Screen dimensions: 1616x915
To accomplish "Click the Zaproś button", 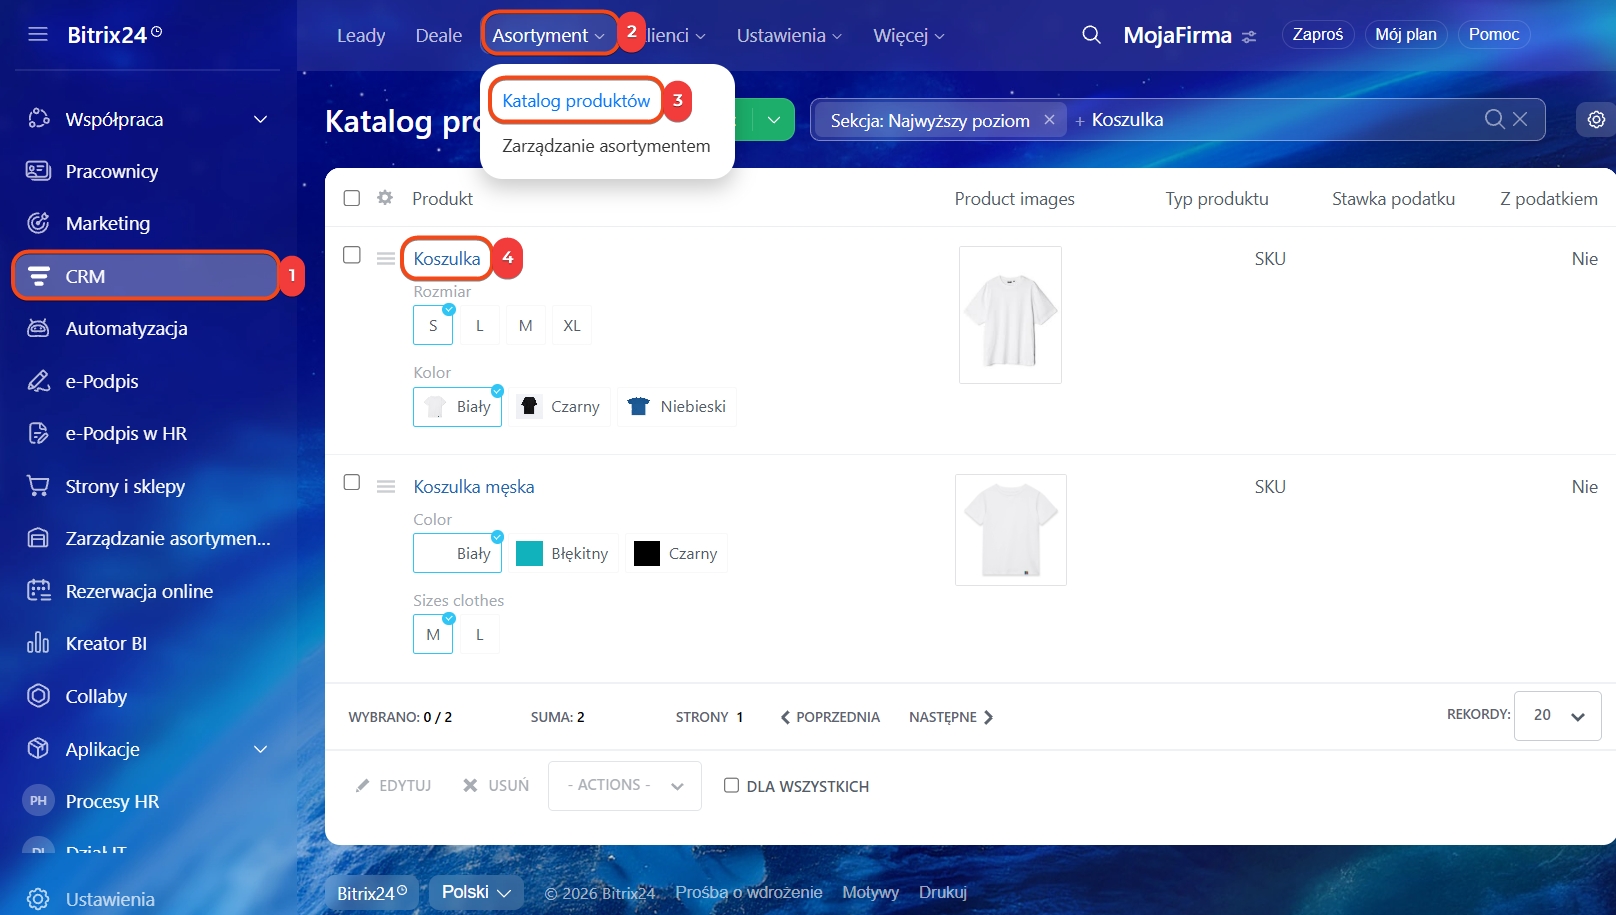I will coord(1317,34).
